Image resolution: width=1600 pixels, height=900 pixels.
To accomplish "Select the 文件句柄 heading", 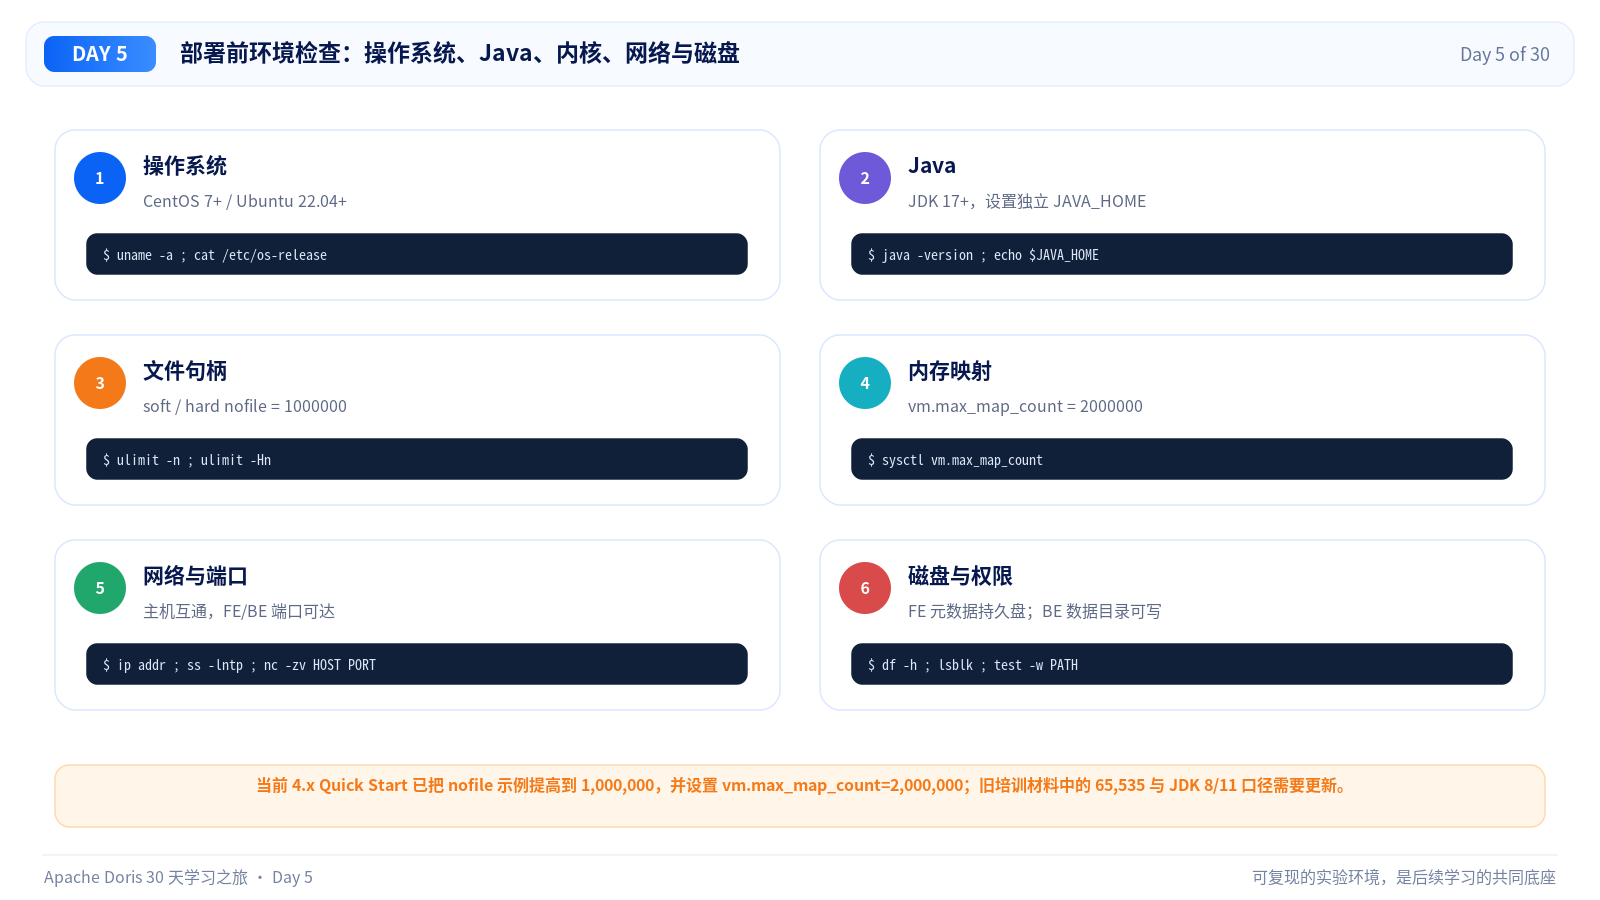I will click(185, 371).
